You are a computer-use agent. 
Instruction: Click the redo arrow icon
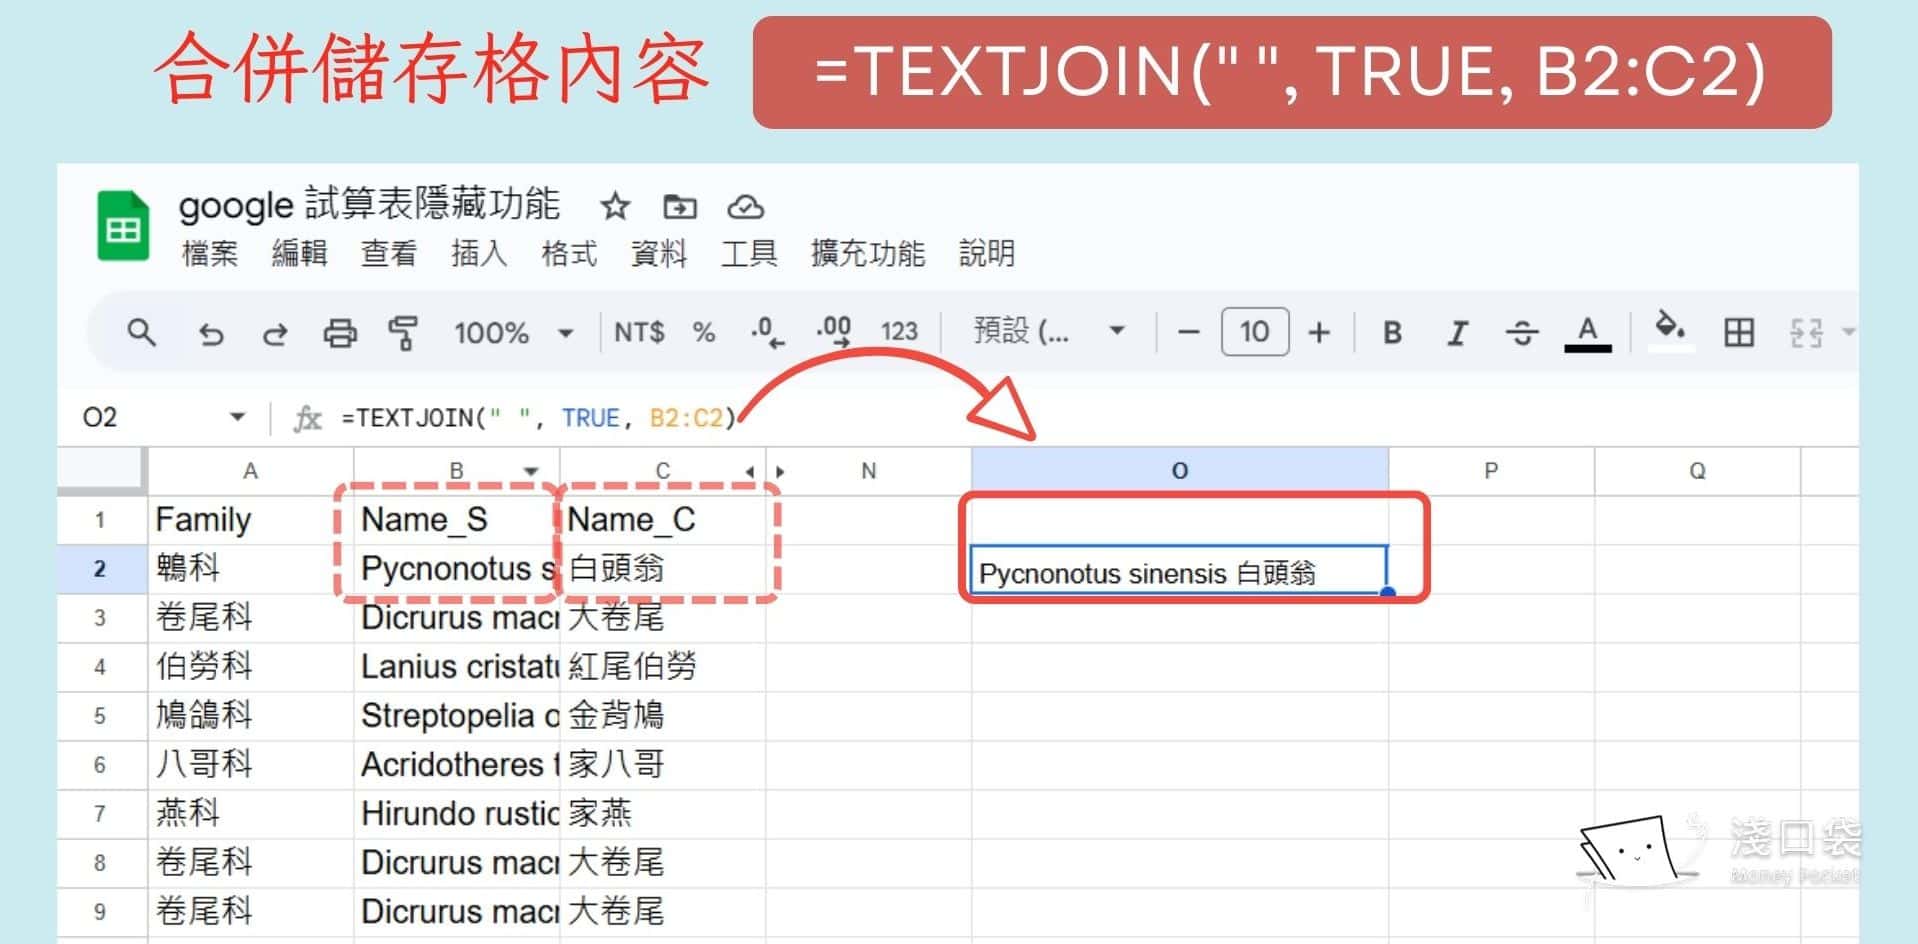click(275, 333)
